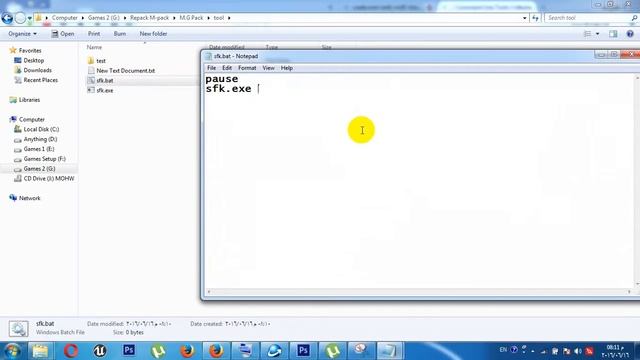The height and width of the screenshot is (360, 640).
Task: Open the Windows Start menu
Action: pyautogui.click(x=12, y=351)
